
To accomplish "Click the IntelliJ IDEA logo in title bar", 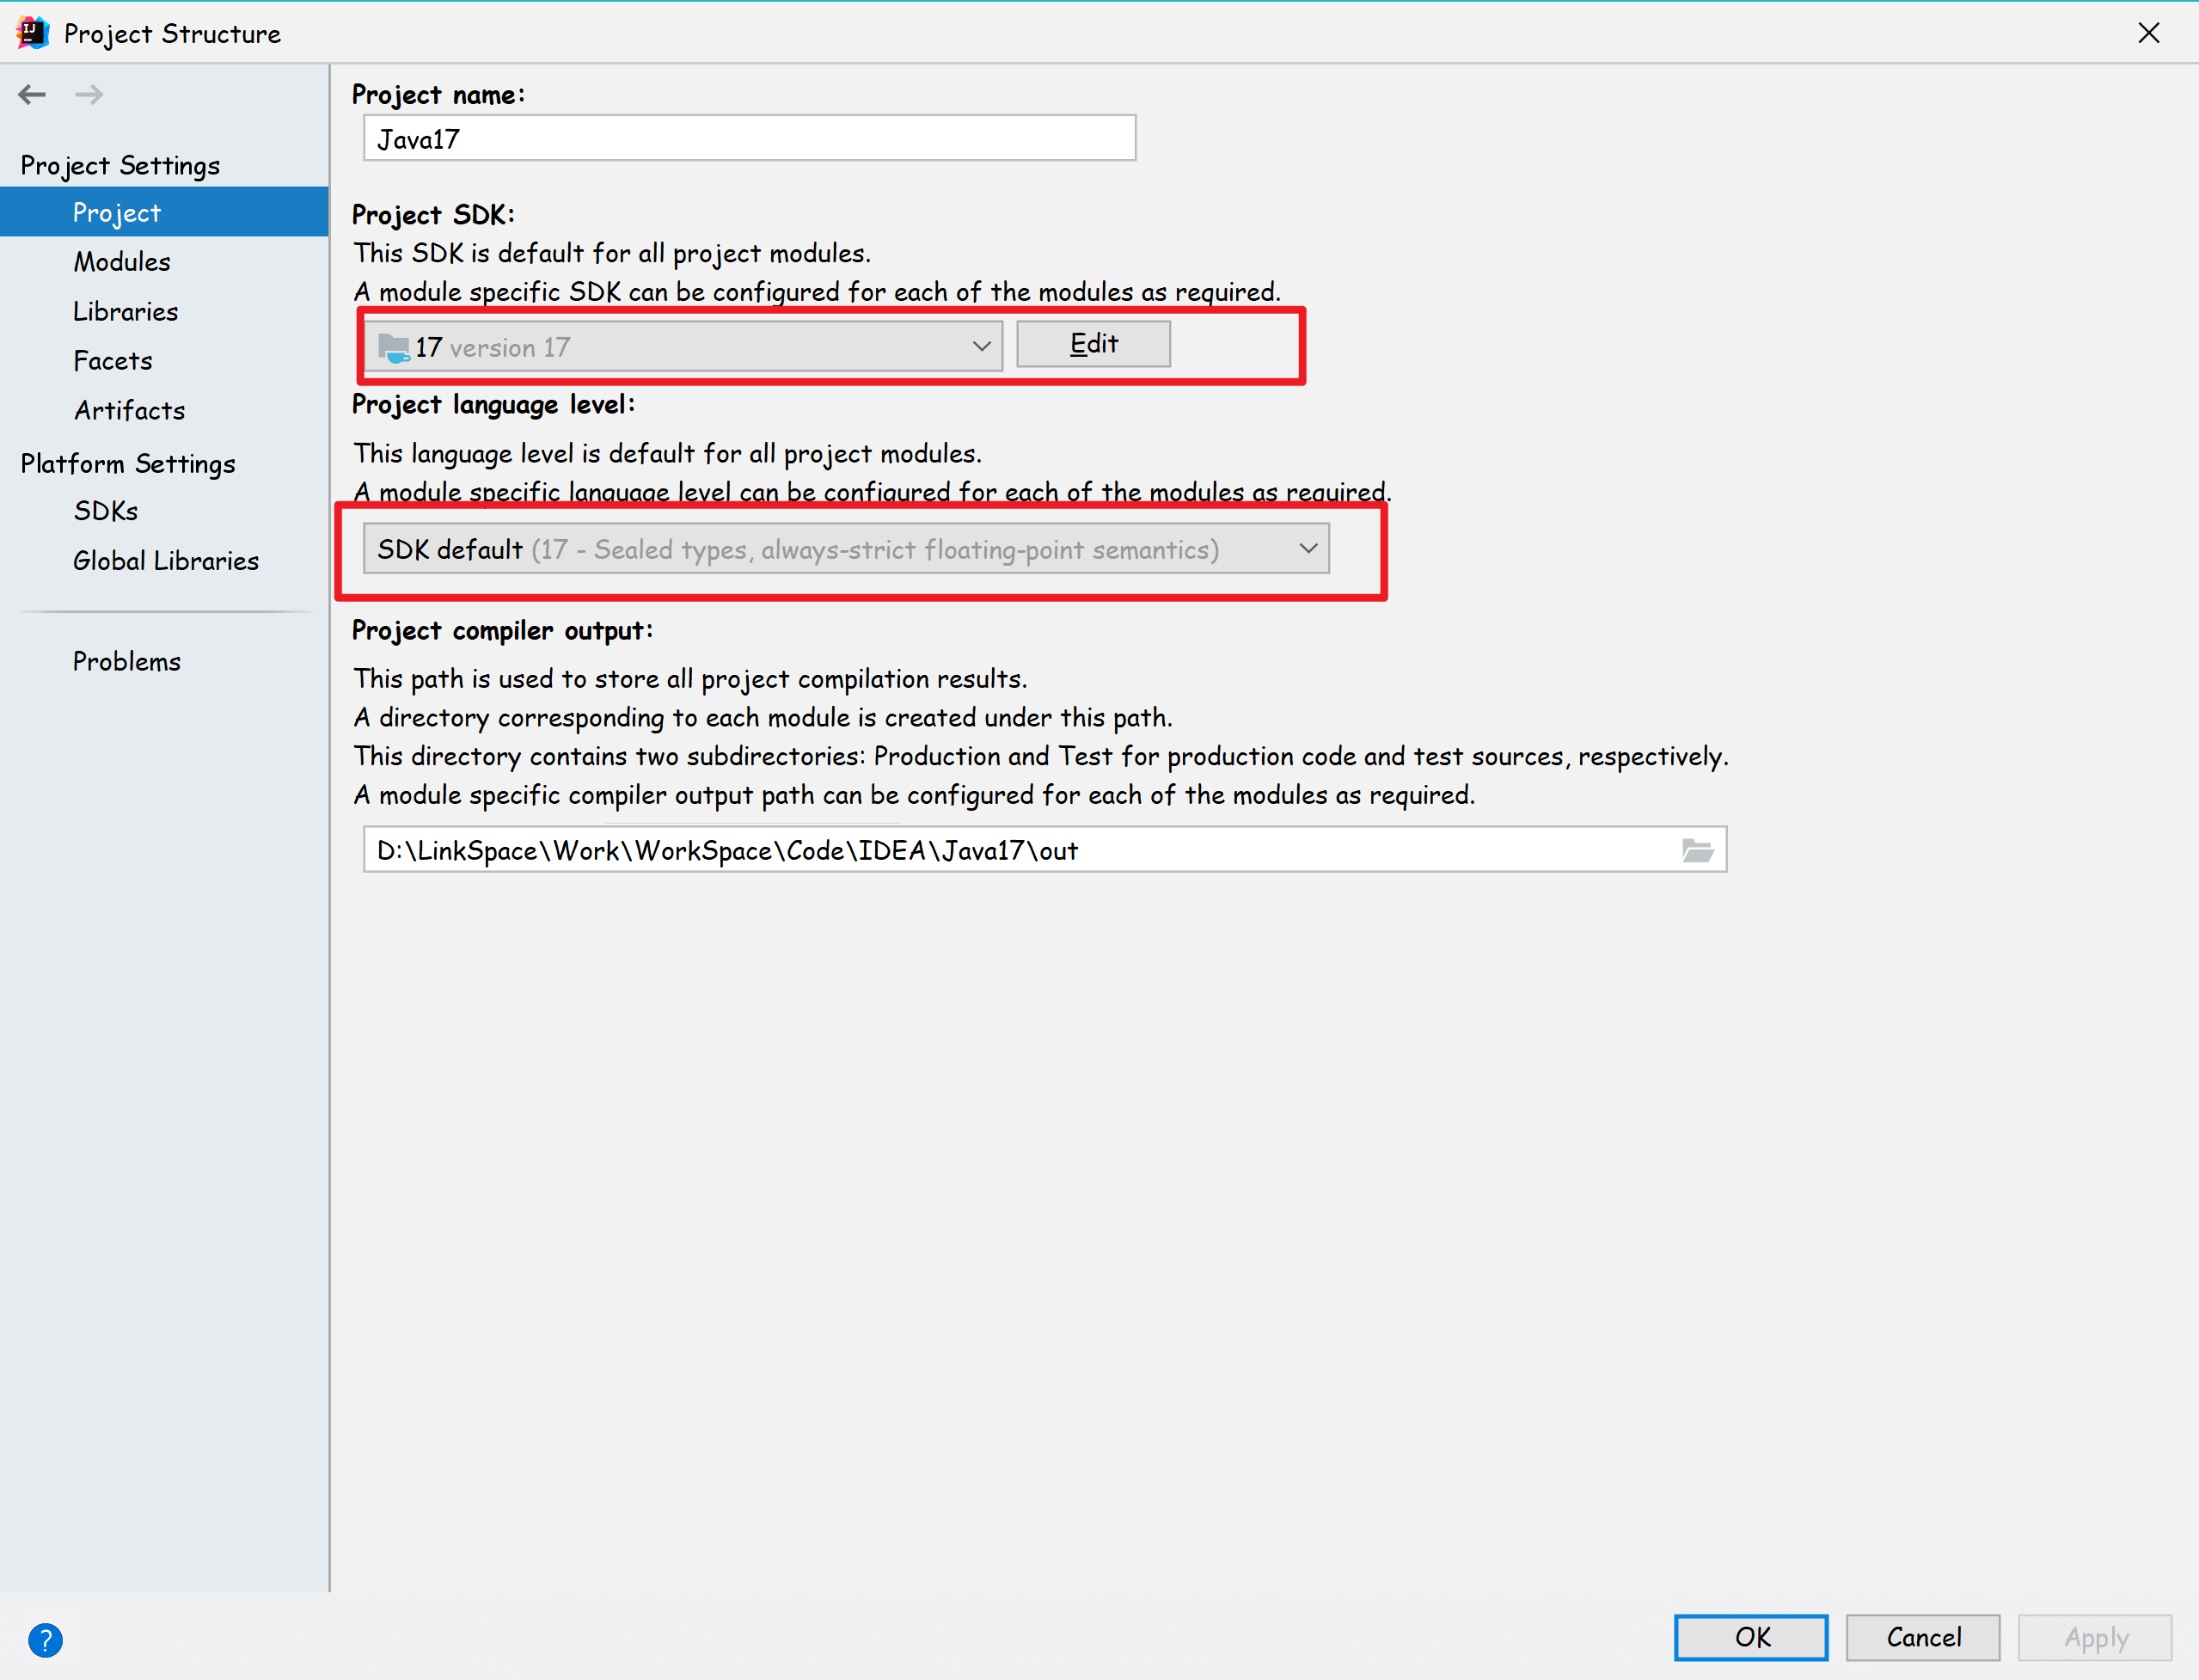I will (32, 33).
